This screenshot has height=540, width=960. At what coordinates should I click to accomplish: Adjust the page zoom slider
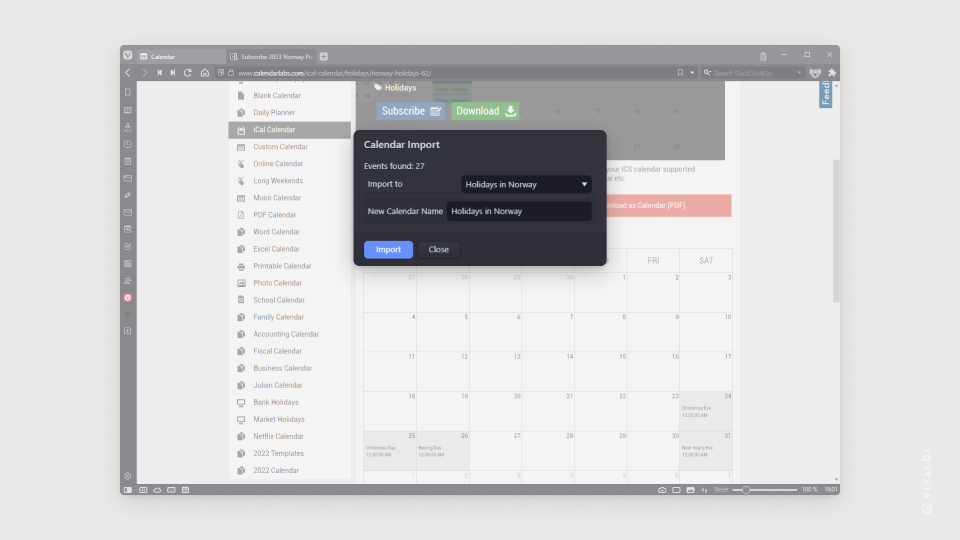pos(765,490)
